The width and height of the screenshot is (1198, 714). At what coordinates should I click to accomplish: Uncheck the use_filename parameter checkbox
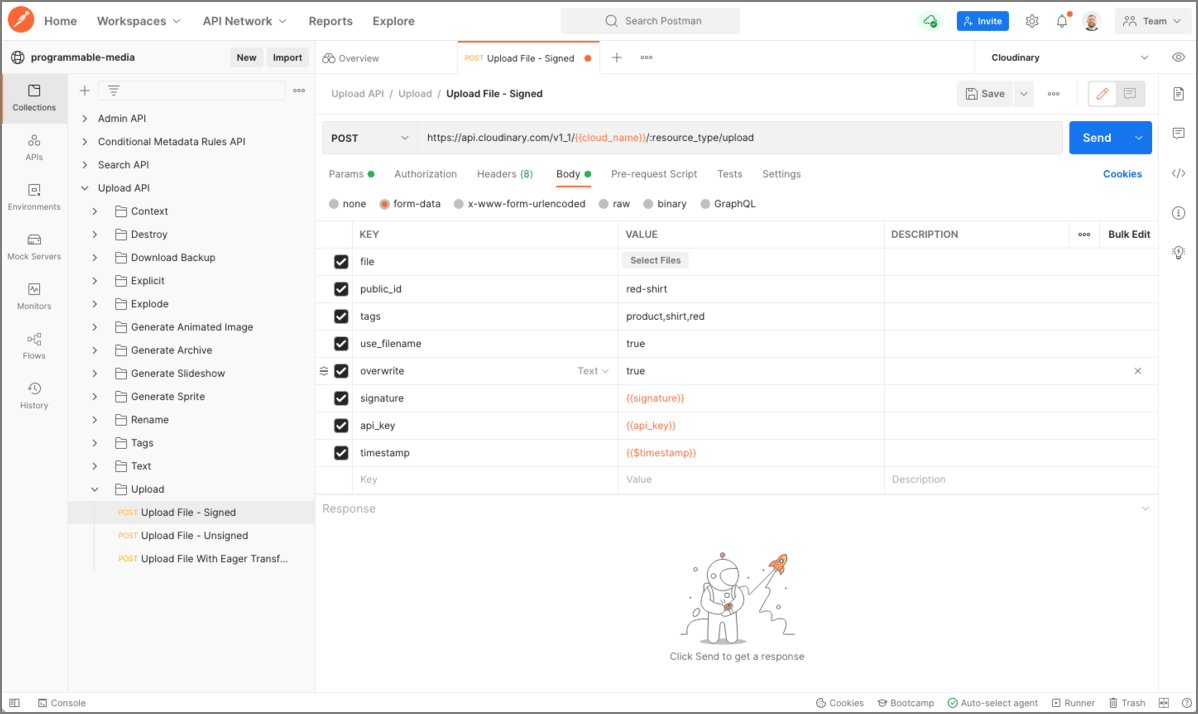click(x=341, y=344)
